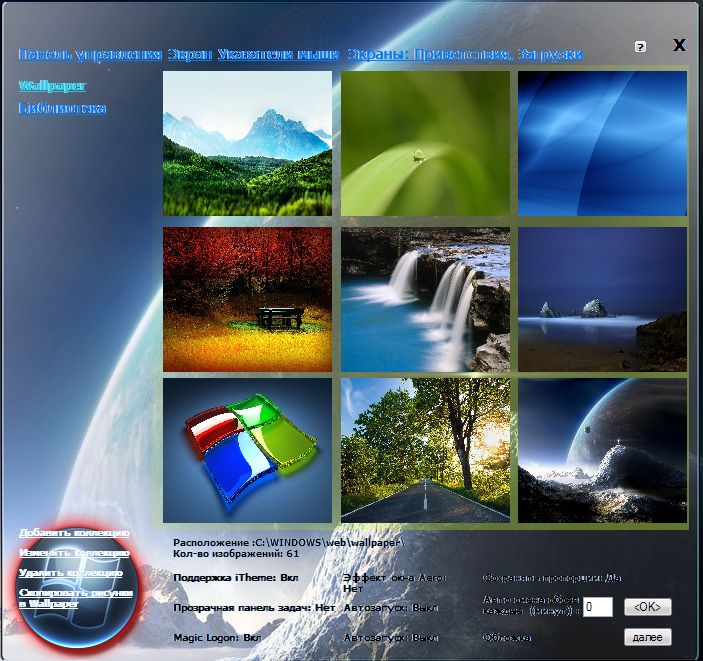
Task: Focus the auto-change minutes input field
Action: [x=598, y=607]
